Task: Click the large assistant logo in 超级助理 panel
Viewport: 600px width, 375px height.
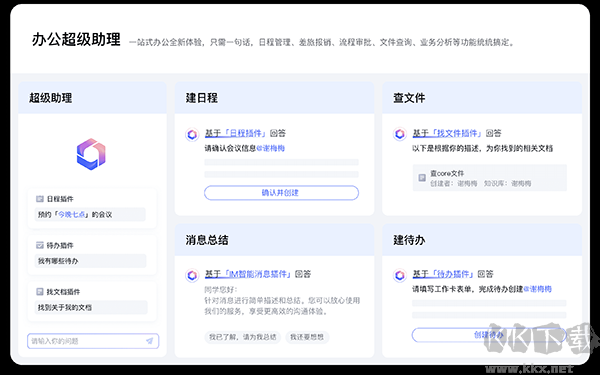Action: (x=91, y=154)
